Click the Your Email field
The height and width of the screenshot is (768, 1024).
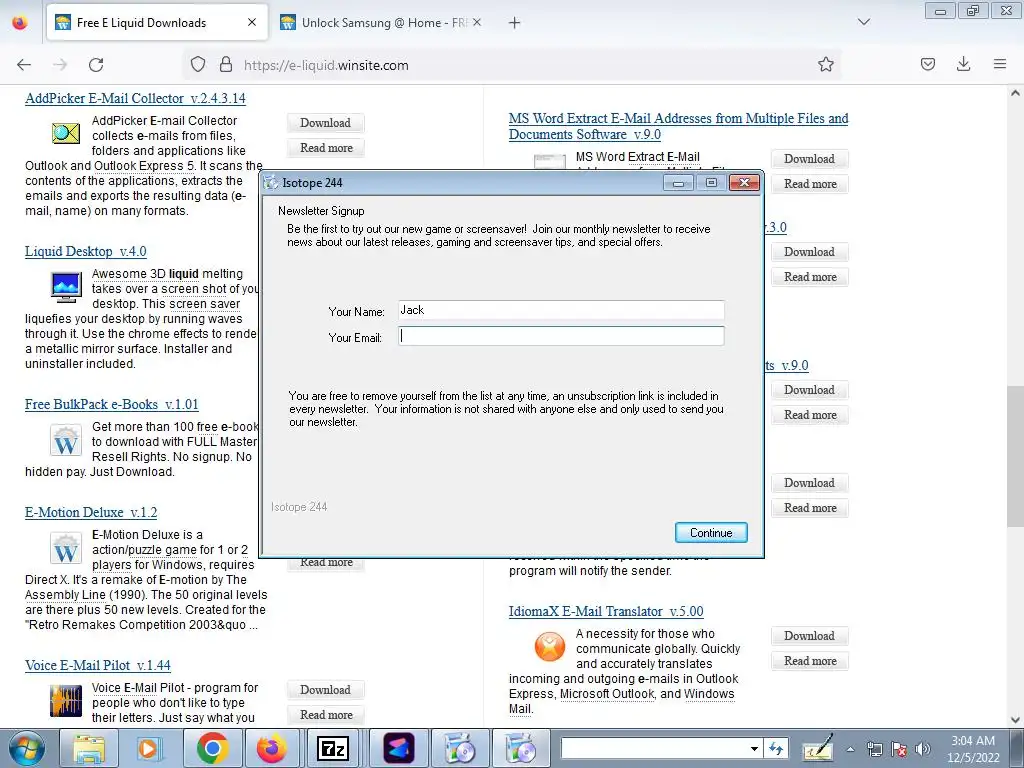(561, 336)
